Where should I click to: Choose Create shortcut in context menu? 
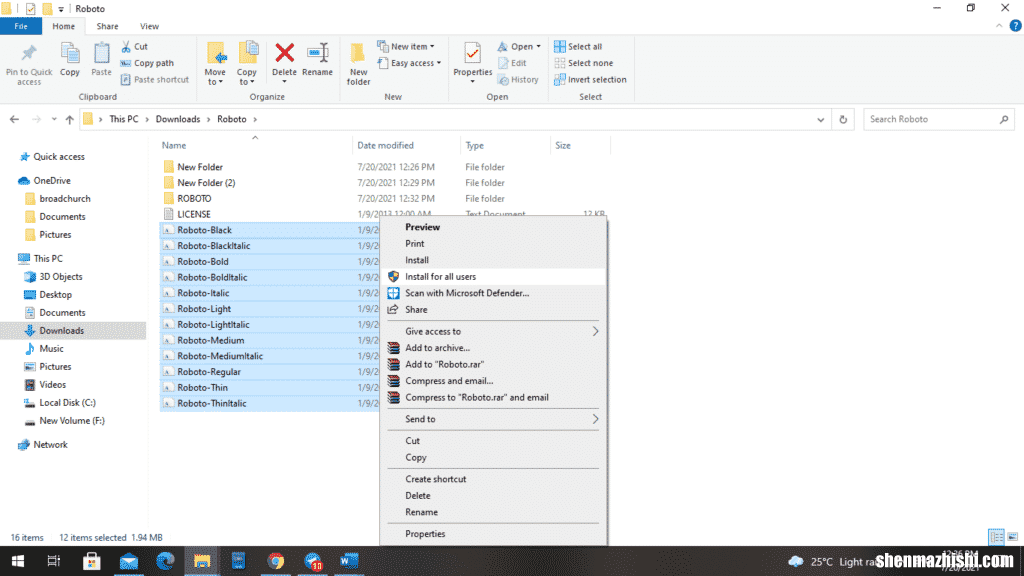[x=493, y=479]
